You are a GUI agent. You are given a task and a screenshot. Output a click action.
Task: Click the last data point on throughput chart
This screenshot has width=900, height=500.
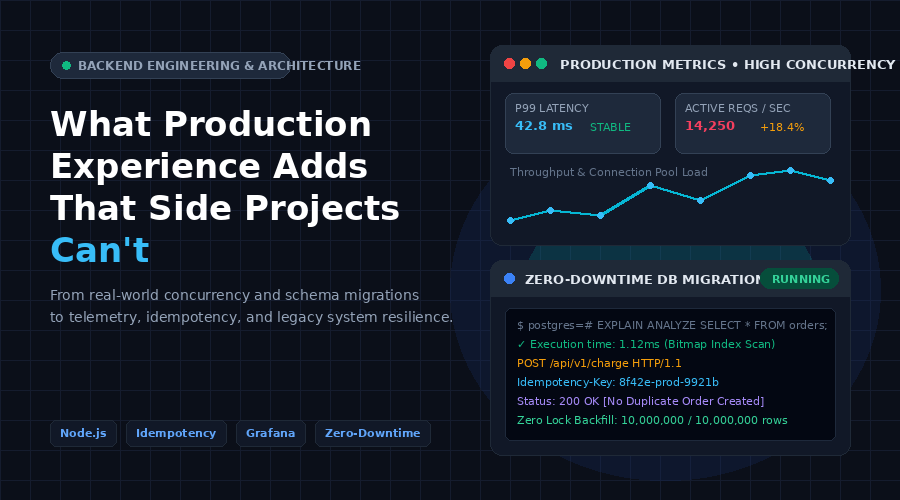click(x=831, y=181)
